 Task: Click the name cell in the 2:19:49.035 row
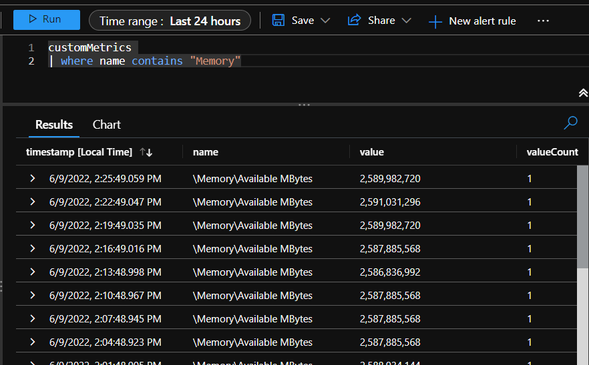point(252,225)
